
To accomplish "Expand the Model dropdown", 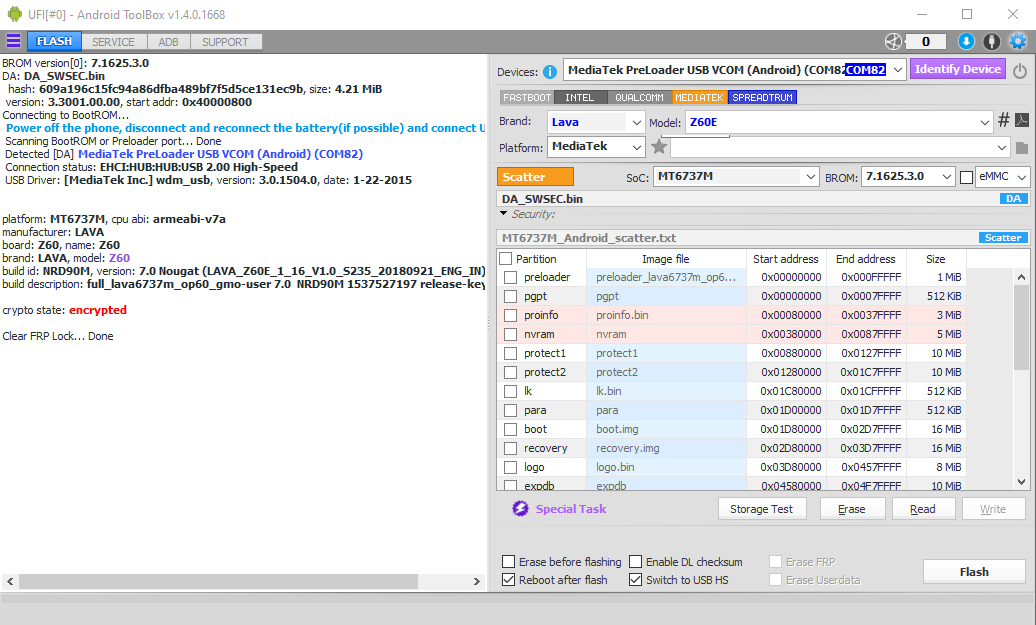I will [984, 122].
